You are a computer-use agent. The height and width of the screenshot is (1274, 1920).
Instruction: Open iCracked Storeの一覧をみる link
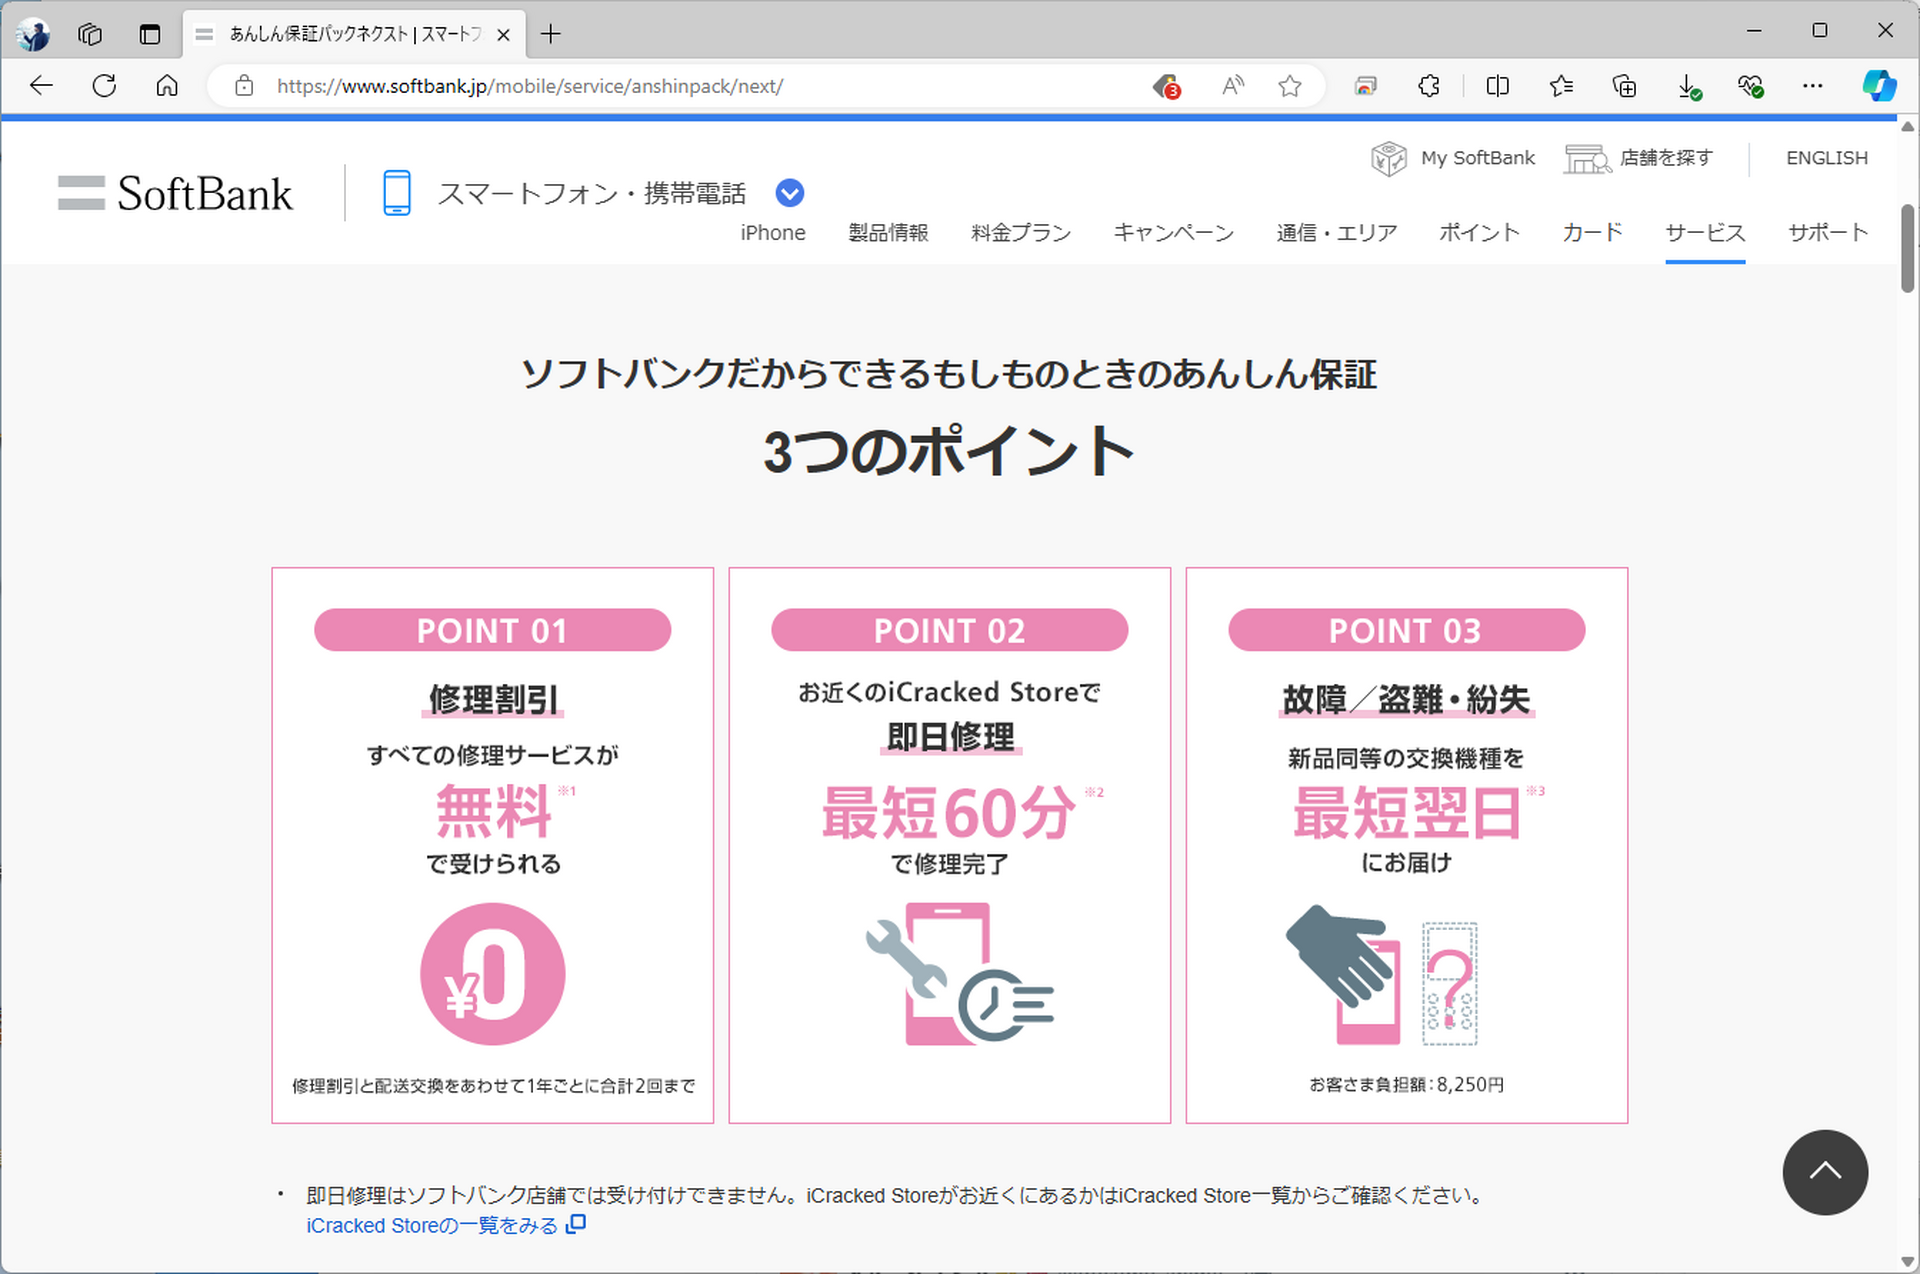(x=445, y=1225)
